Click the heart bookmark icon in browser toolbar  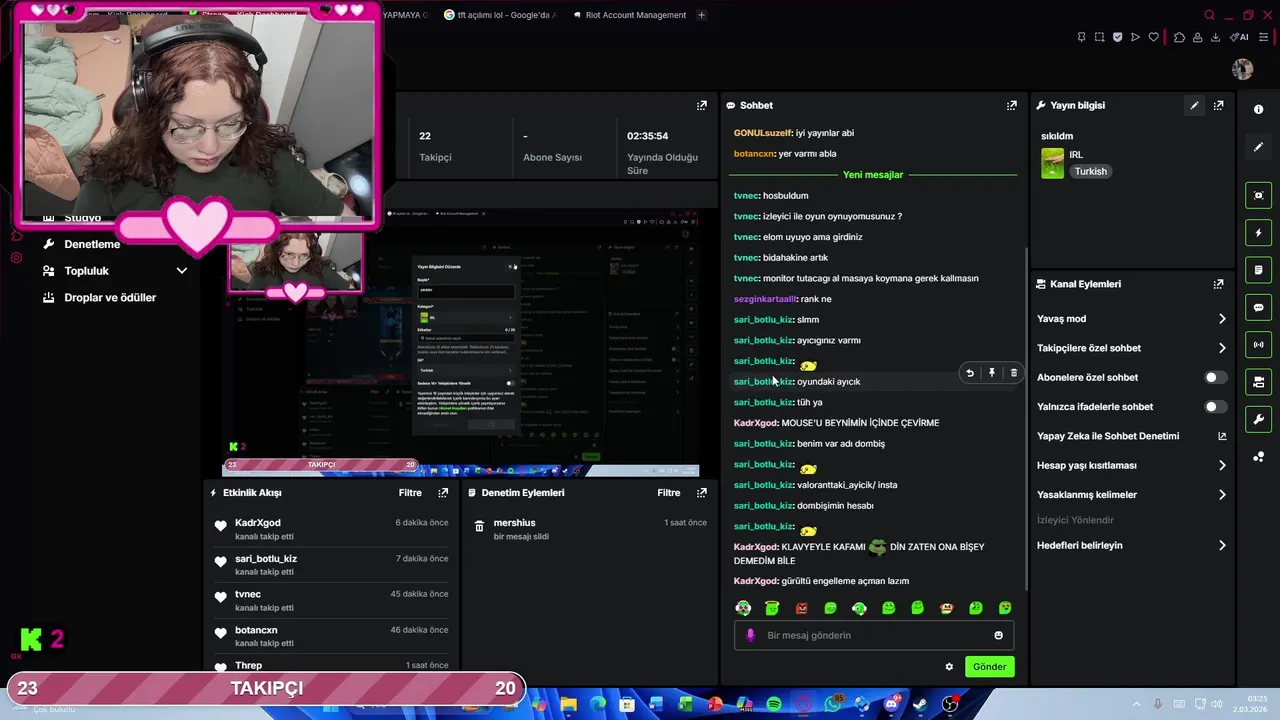tap(1153, 37)
